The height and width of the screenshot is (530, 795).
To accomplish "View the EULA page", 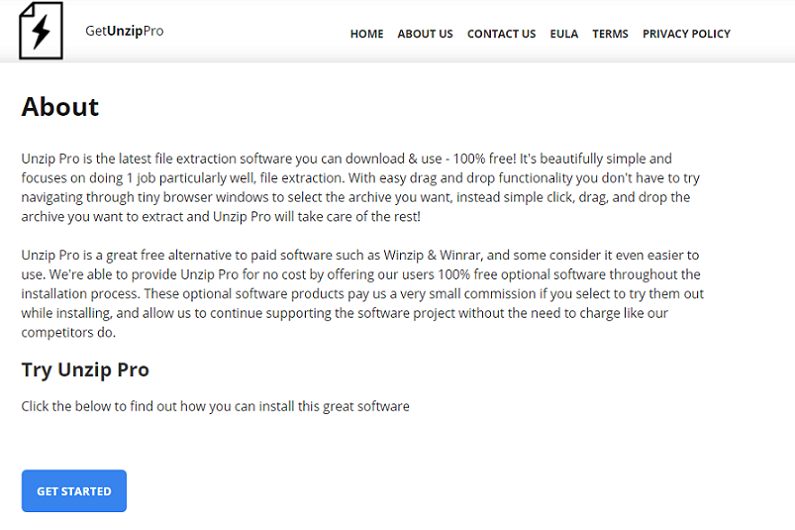I will coord(564,34).
